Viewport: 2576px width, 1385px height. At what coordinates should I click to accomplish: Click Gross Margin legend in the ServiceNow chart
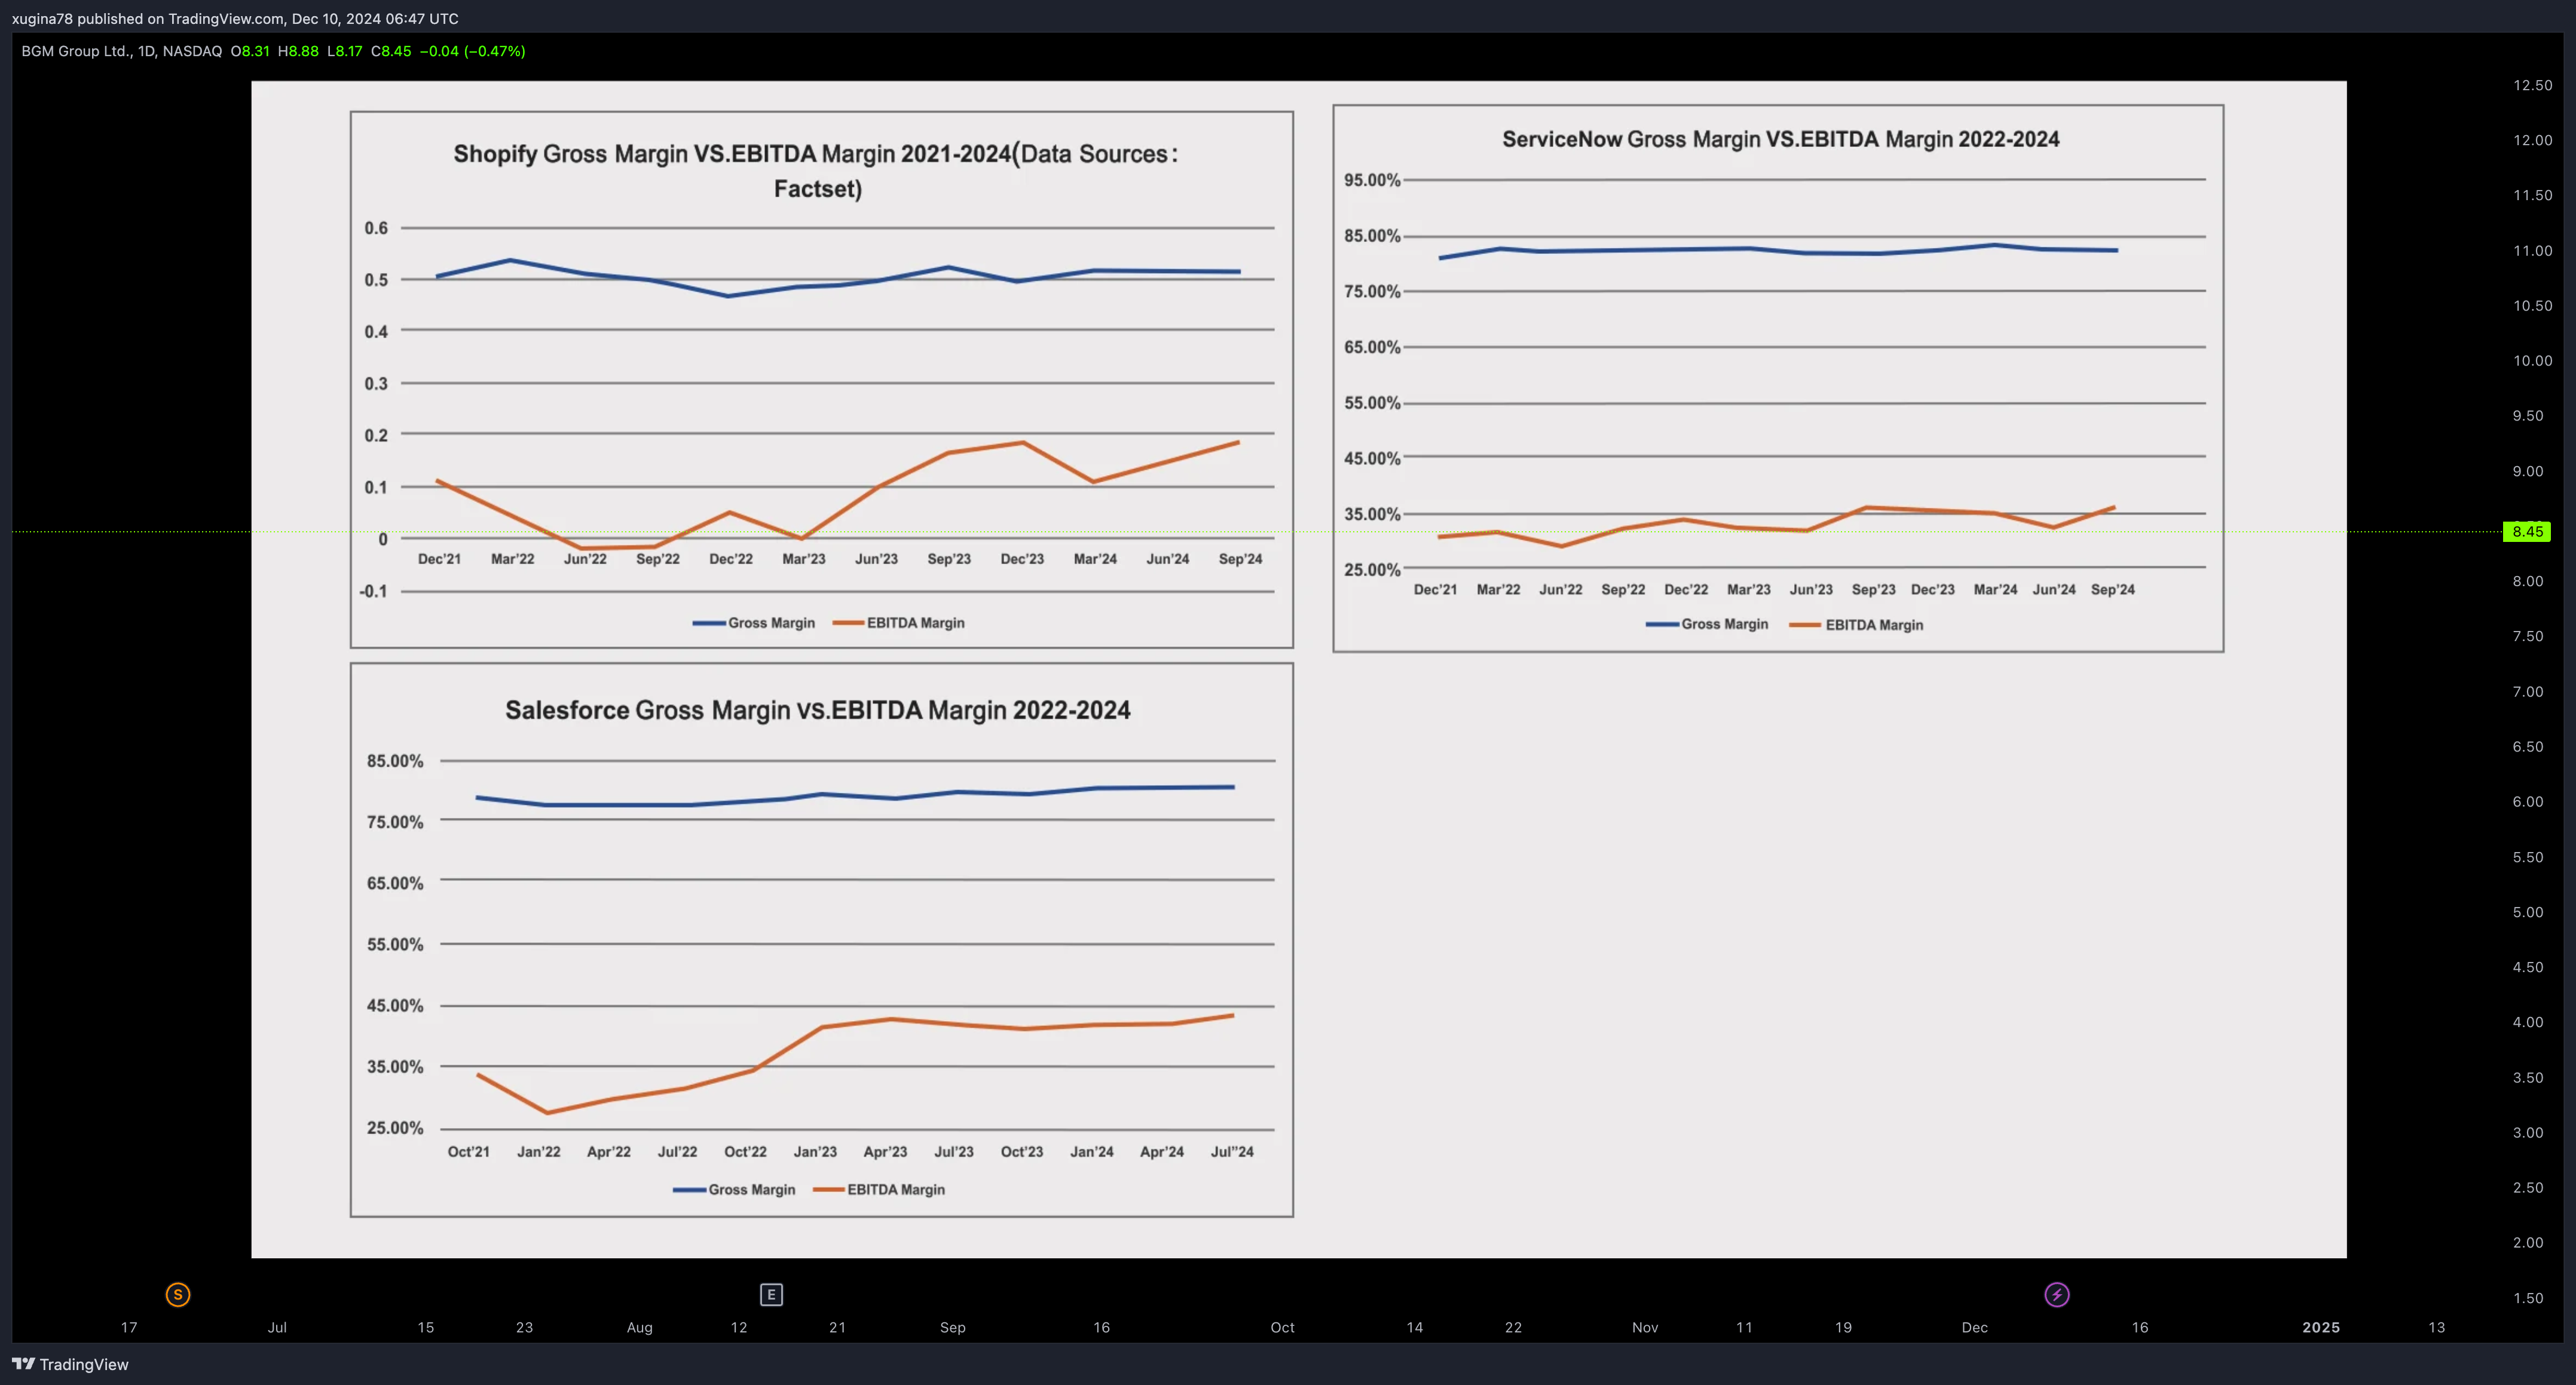(1707, 624)
